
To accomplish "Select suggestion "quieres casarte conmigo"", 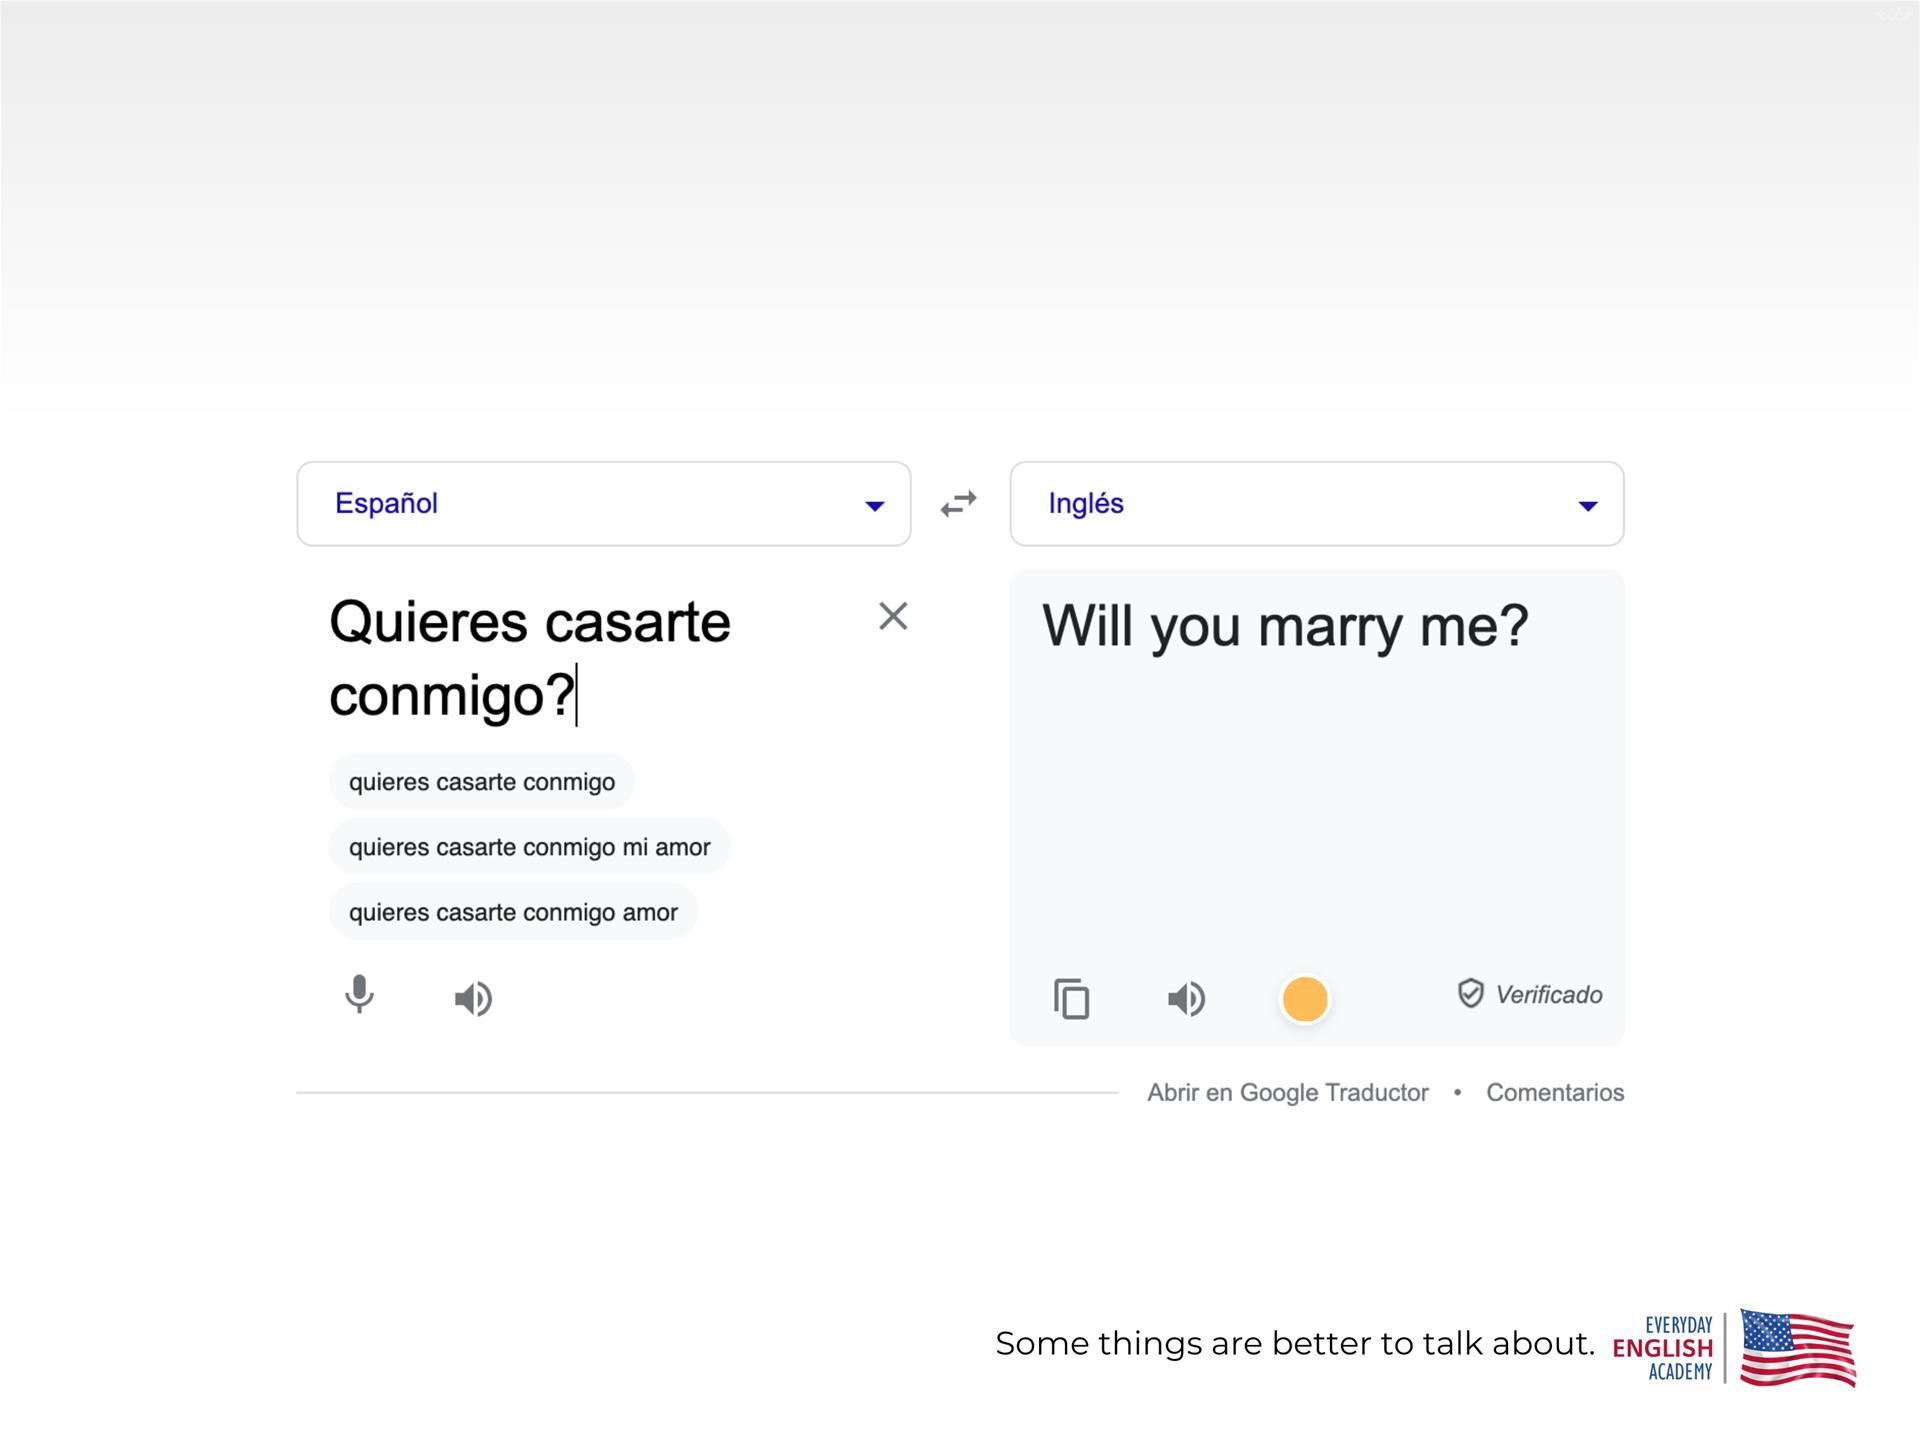I will tap(481, 782).
